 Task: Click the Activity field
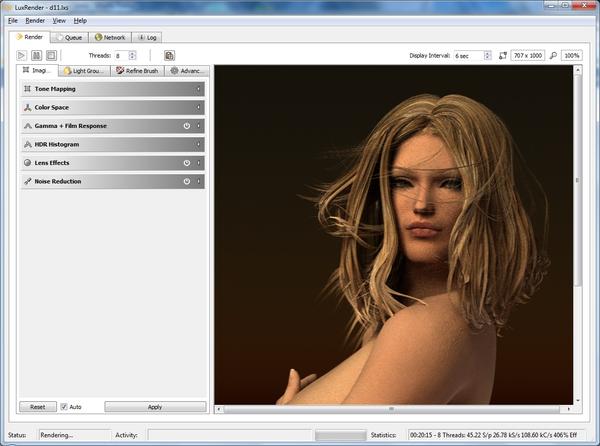pos(230,435)
